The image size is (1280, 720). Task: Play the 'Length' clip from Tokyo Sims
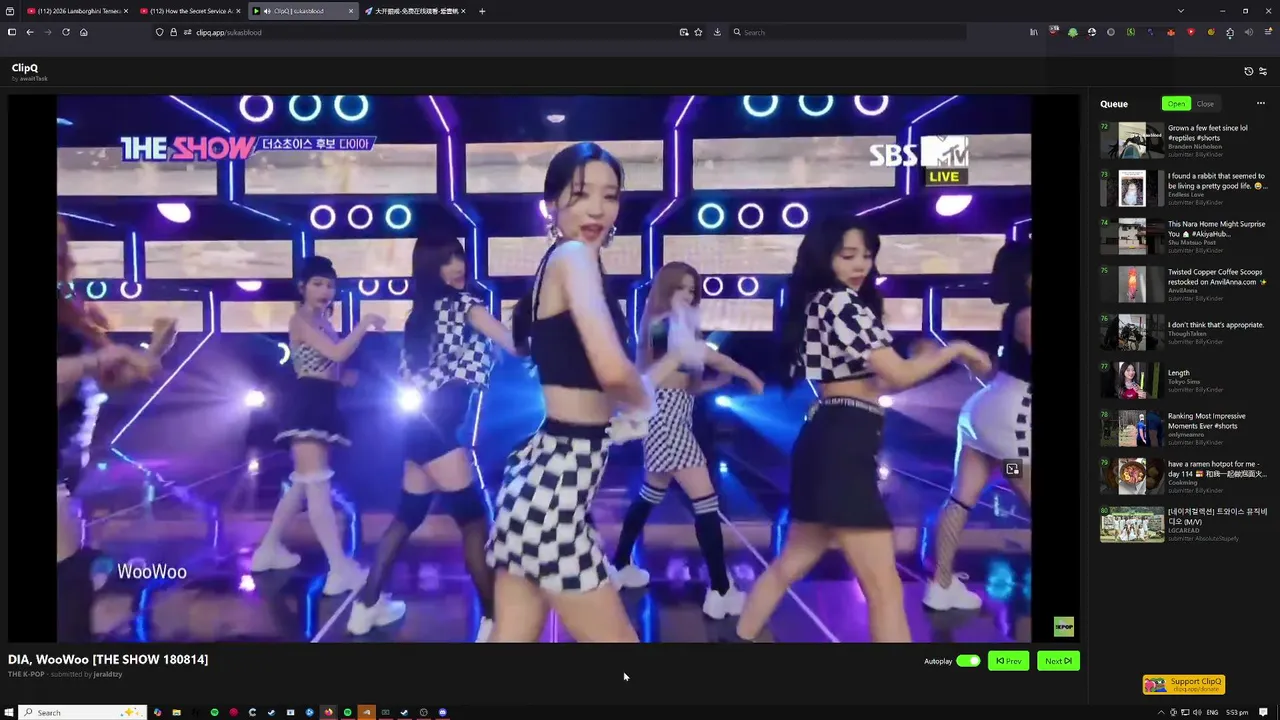pyautogui.click(x=1184, y=381)
